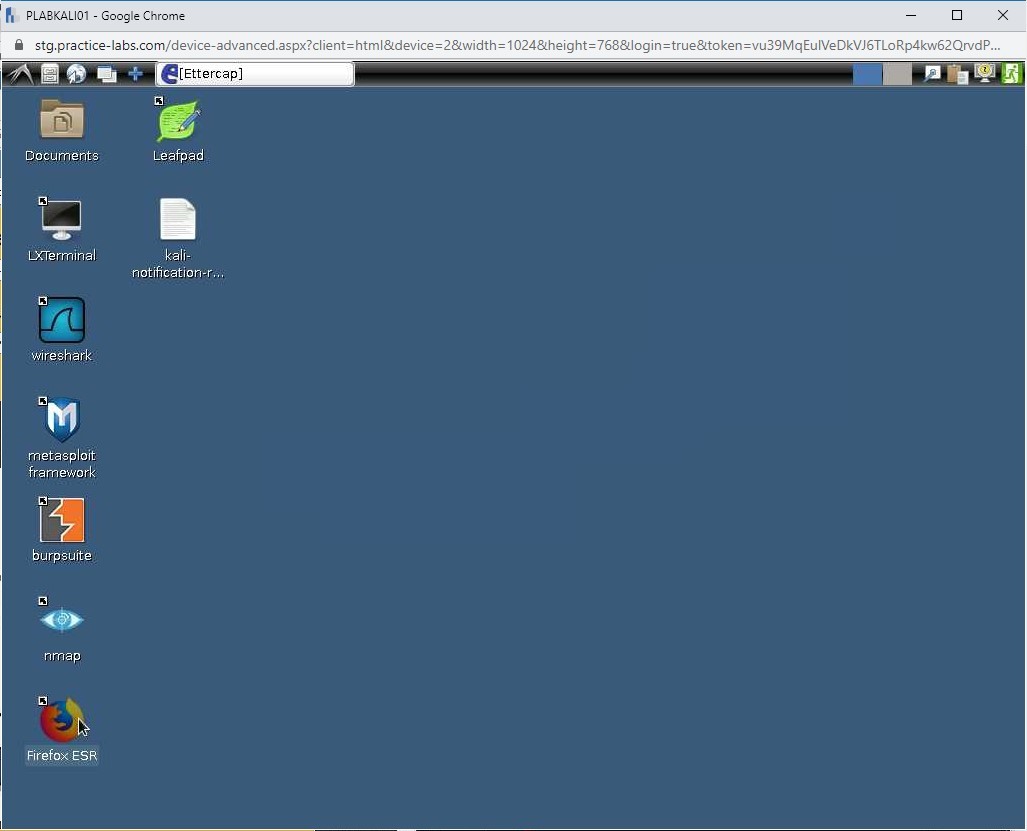Open the kali-notification-r file
This screenshot has height=831, width=1027.
[x=177, y=218]
